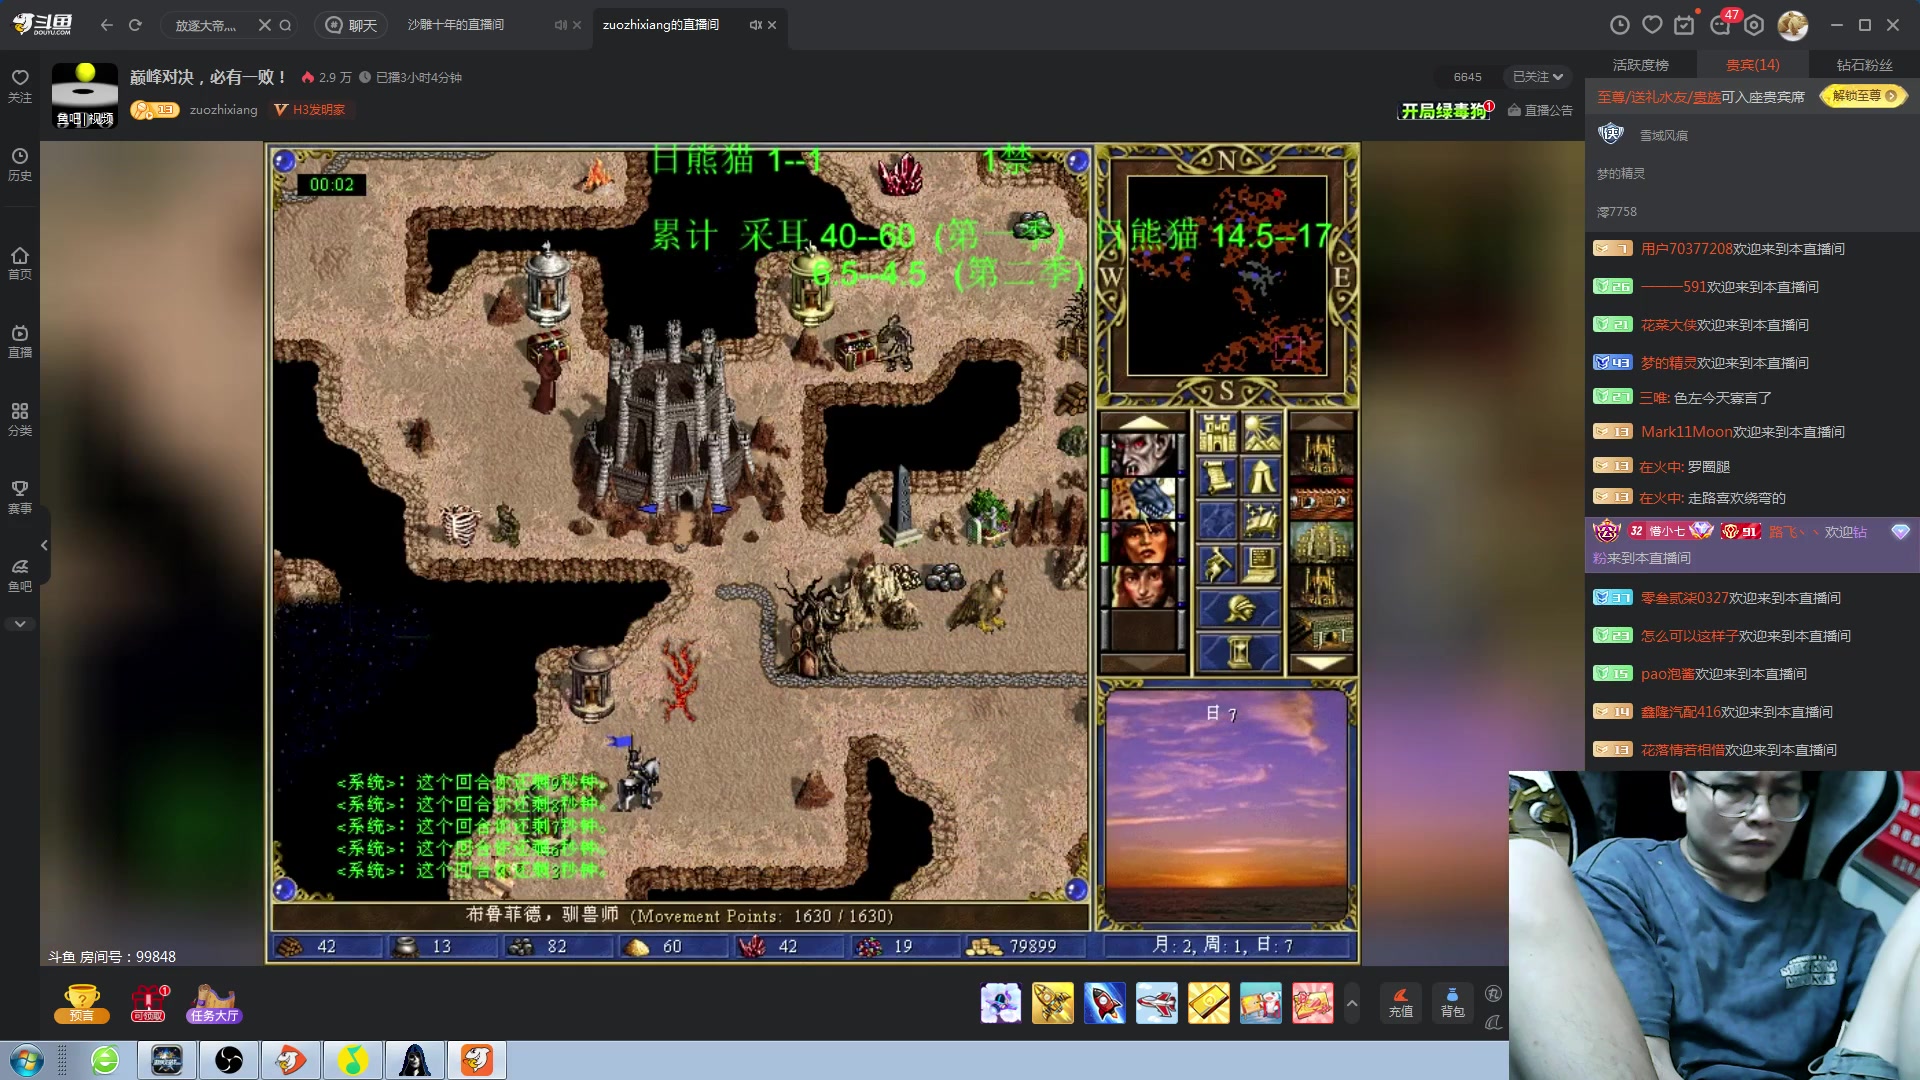Screen dimensions: 1920x1080
Task: Switch to 贵宾(14) tab
Action: point(1752,65)
